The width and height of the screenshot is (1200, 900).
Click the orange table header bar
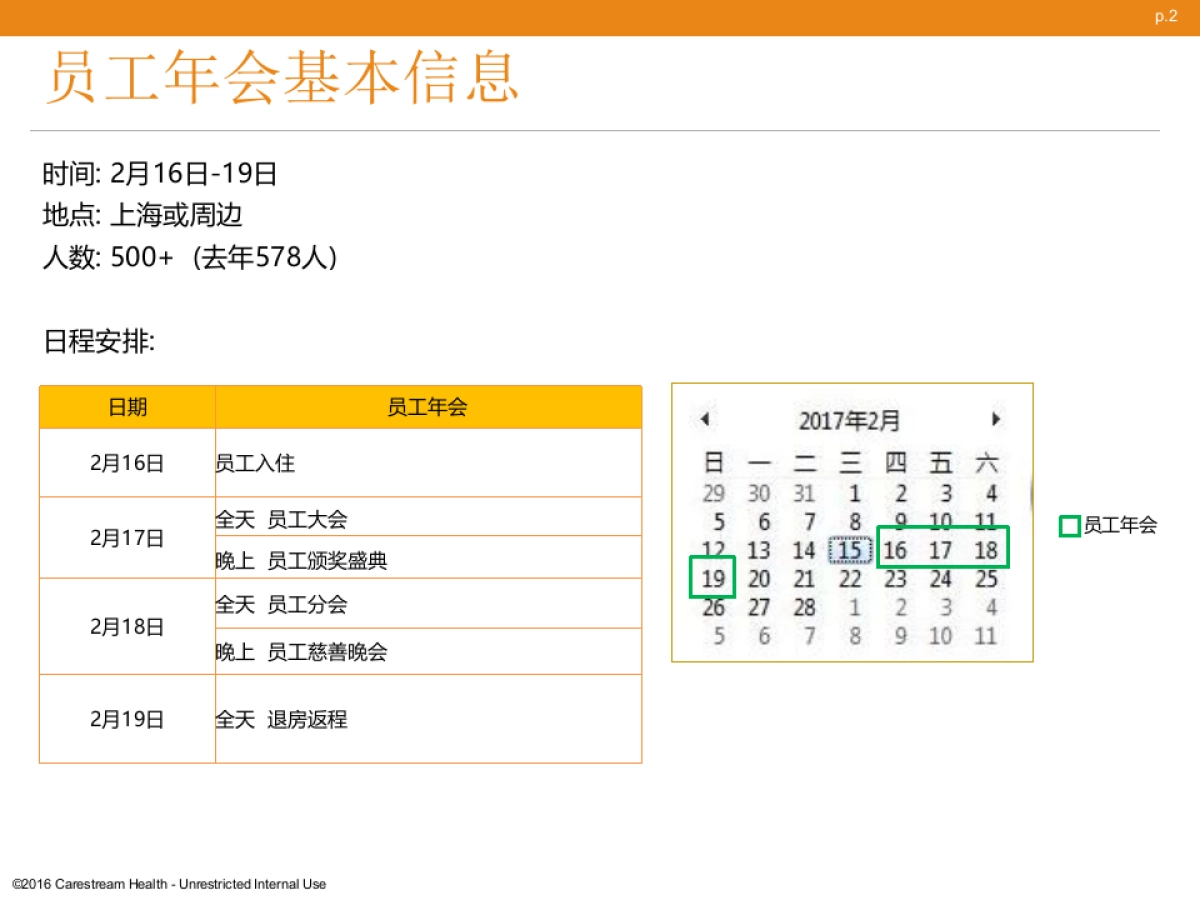(340, 406)
